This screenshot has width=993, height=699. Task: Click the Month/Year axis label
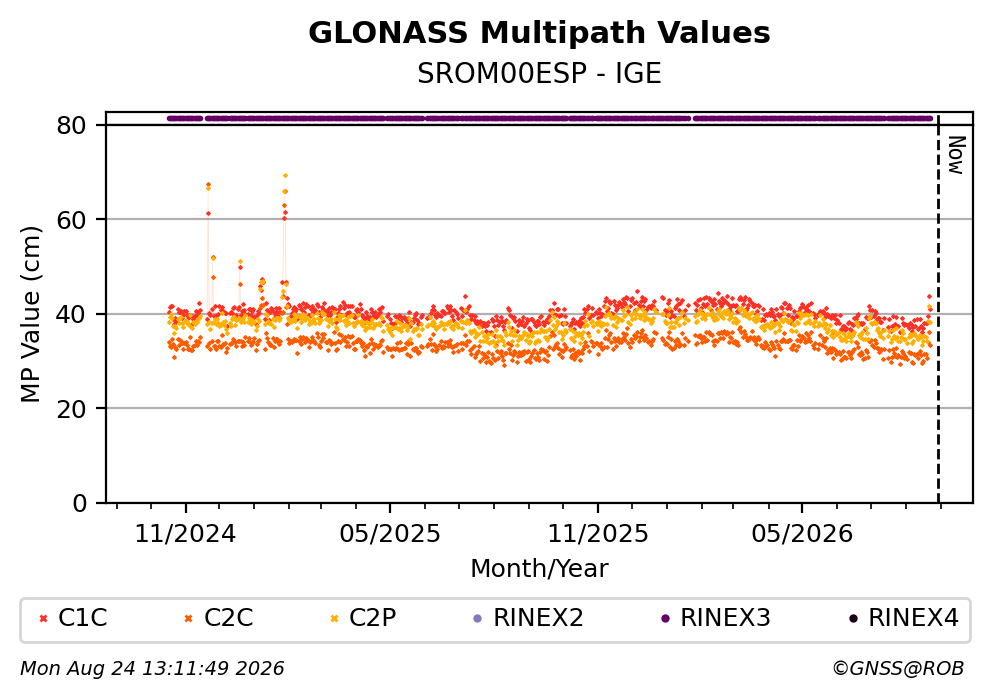[539, 569]
